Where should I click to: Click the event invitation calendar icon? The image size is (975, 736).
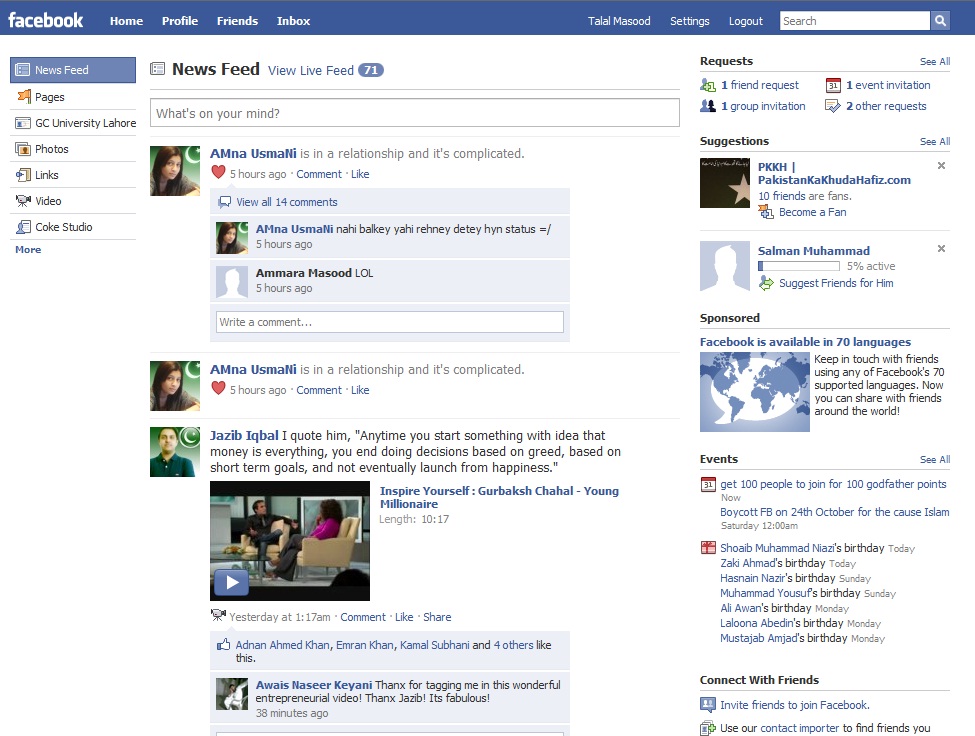(833, 84)
